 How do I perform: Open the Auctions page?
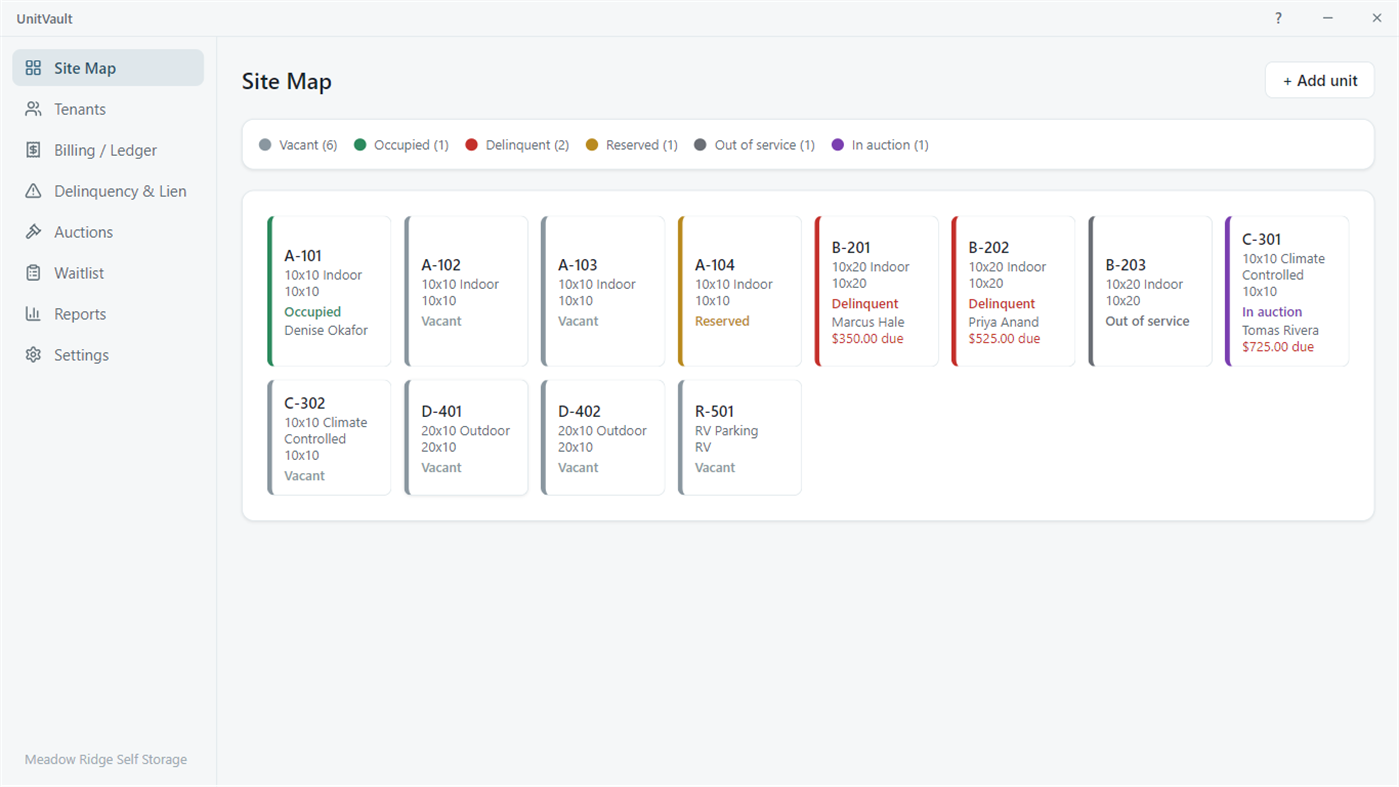click(108, 232)
